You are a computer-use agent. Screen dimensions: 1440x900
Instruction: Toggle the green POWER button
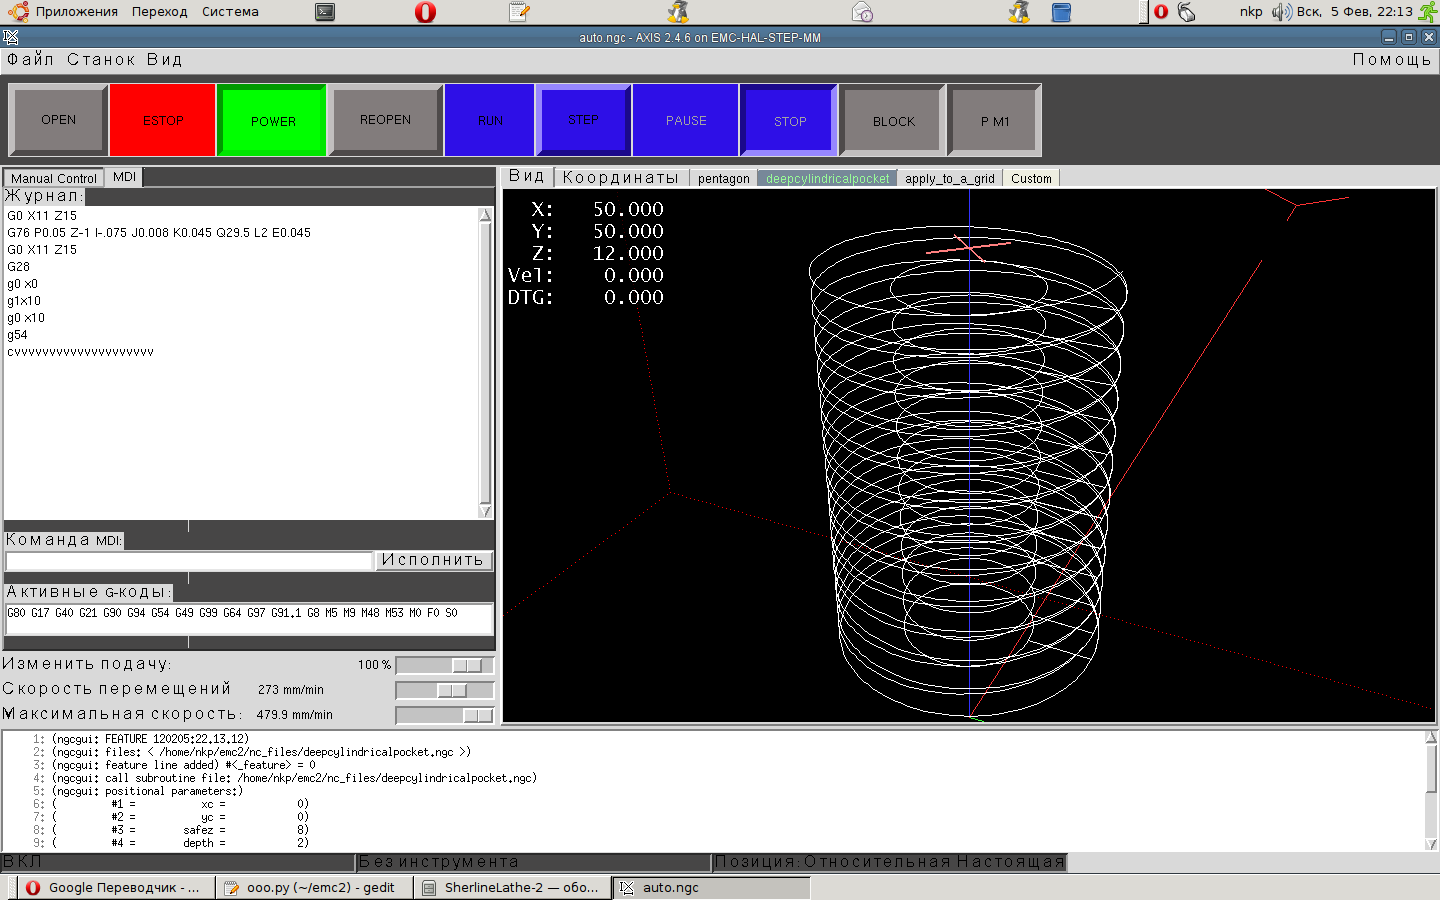pos(272,121)
